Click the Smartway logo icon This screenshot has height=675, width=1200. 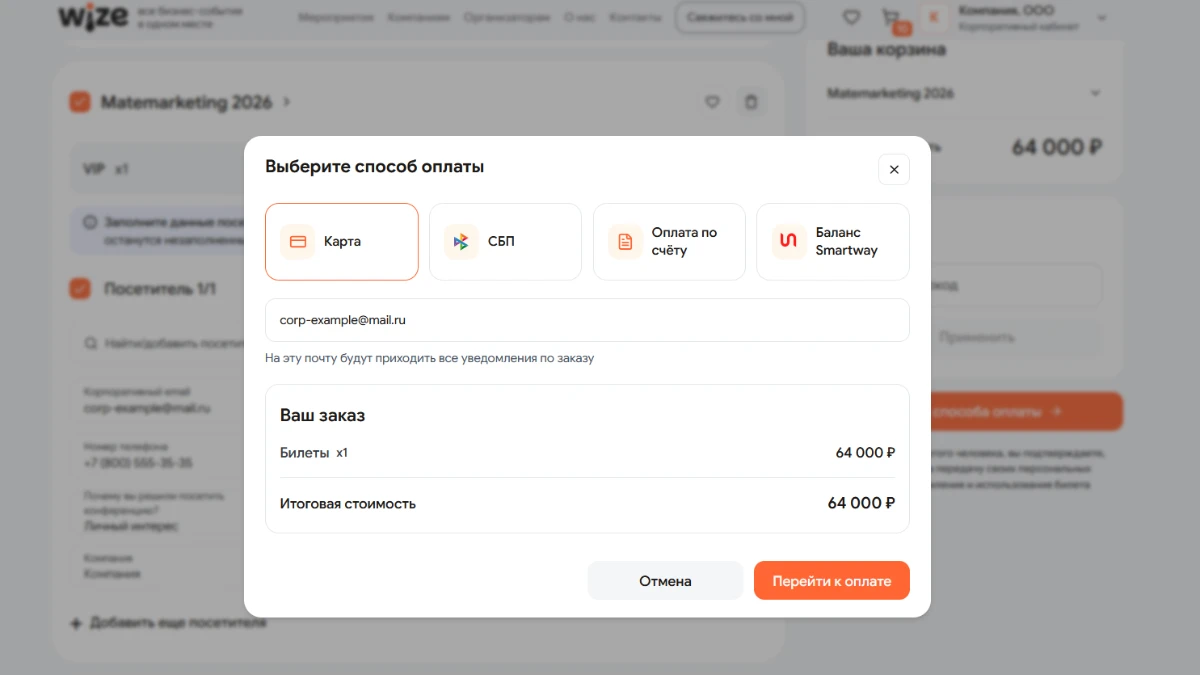coord(789,242)
